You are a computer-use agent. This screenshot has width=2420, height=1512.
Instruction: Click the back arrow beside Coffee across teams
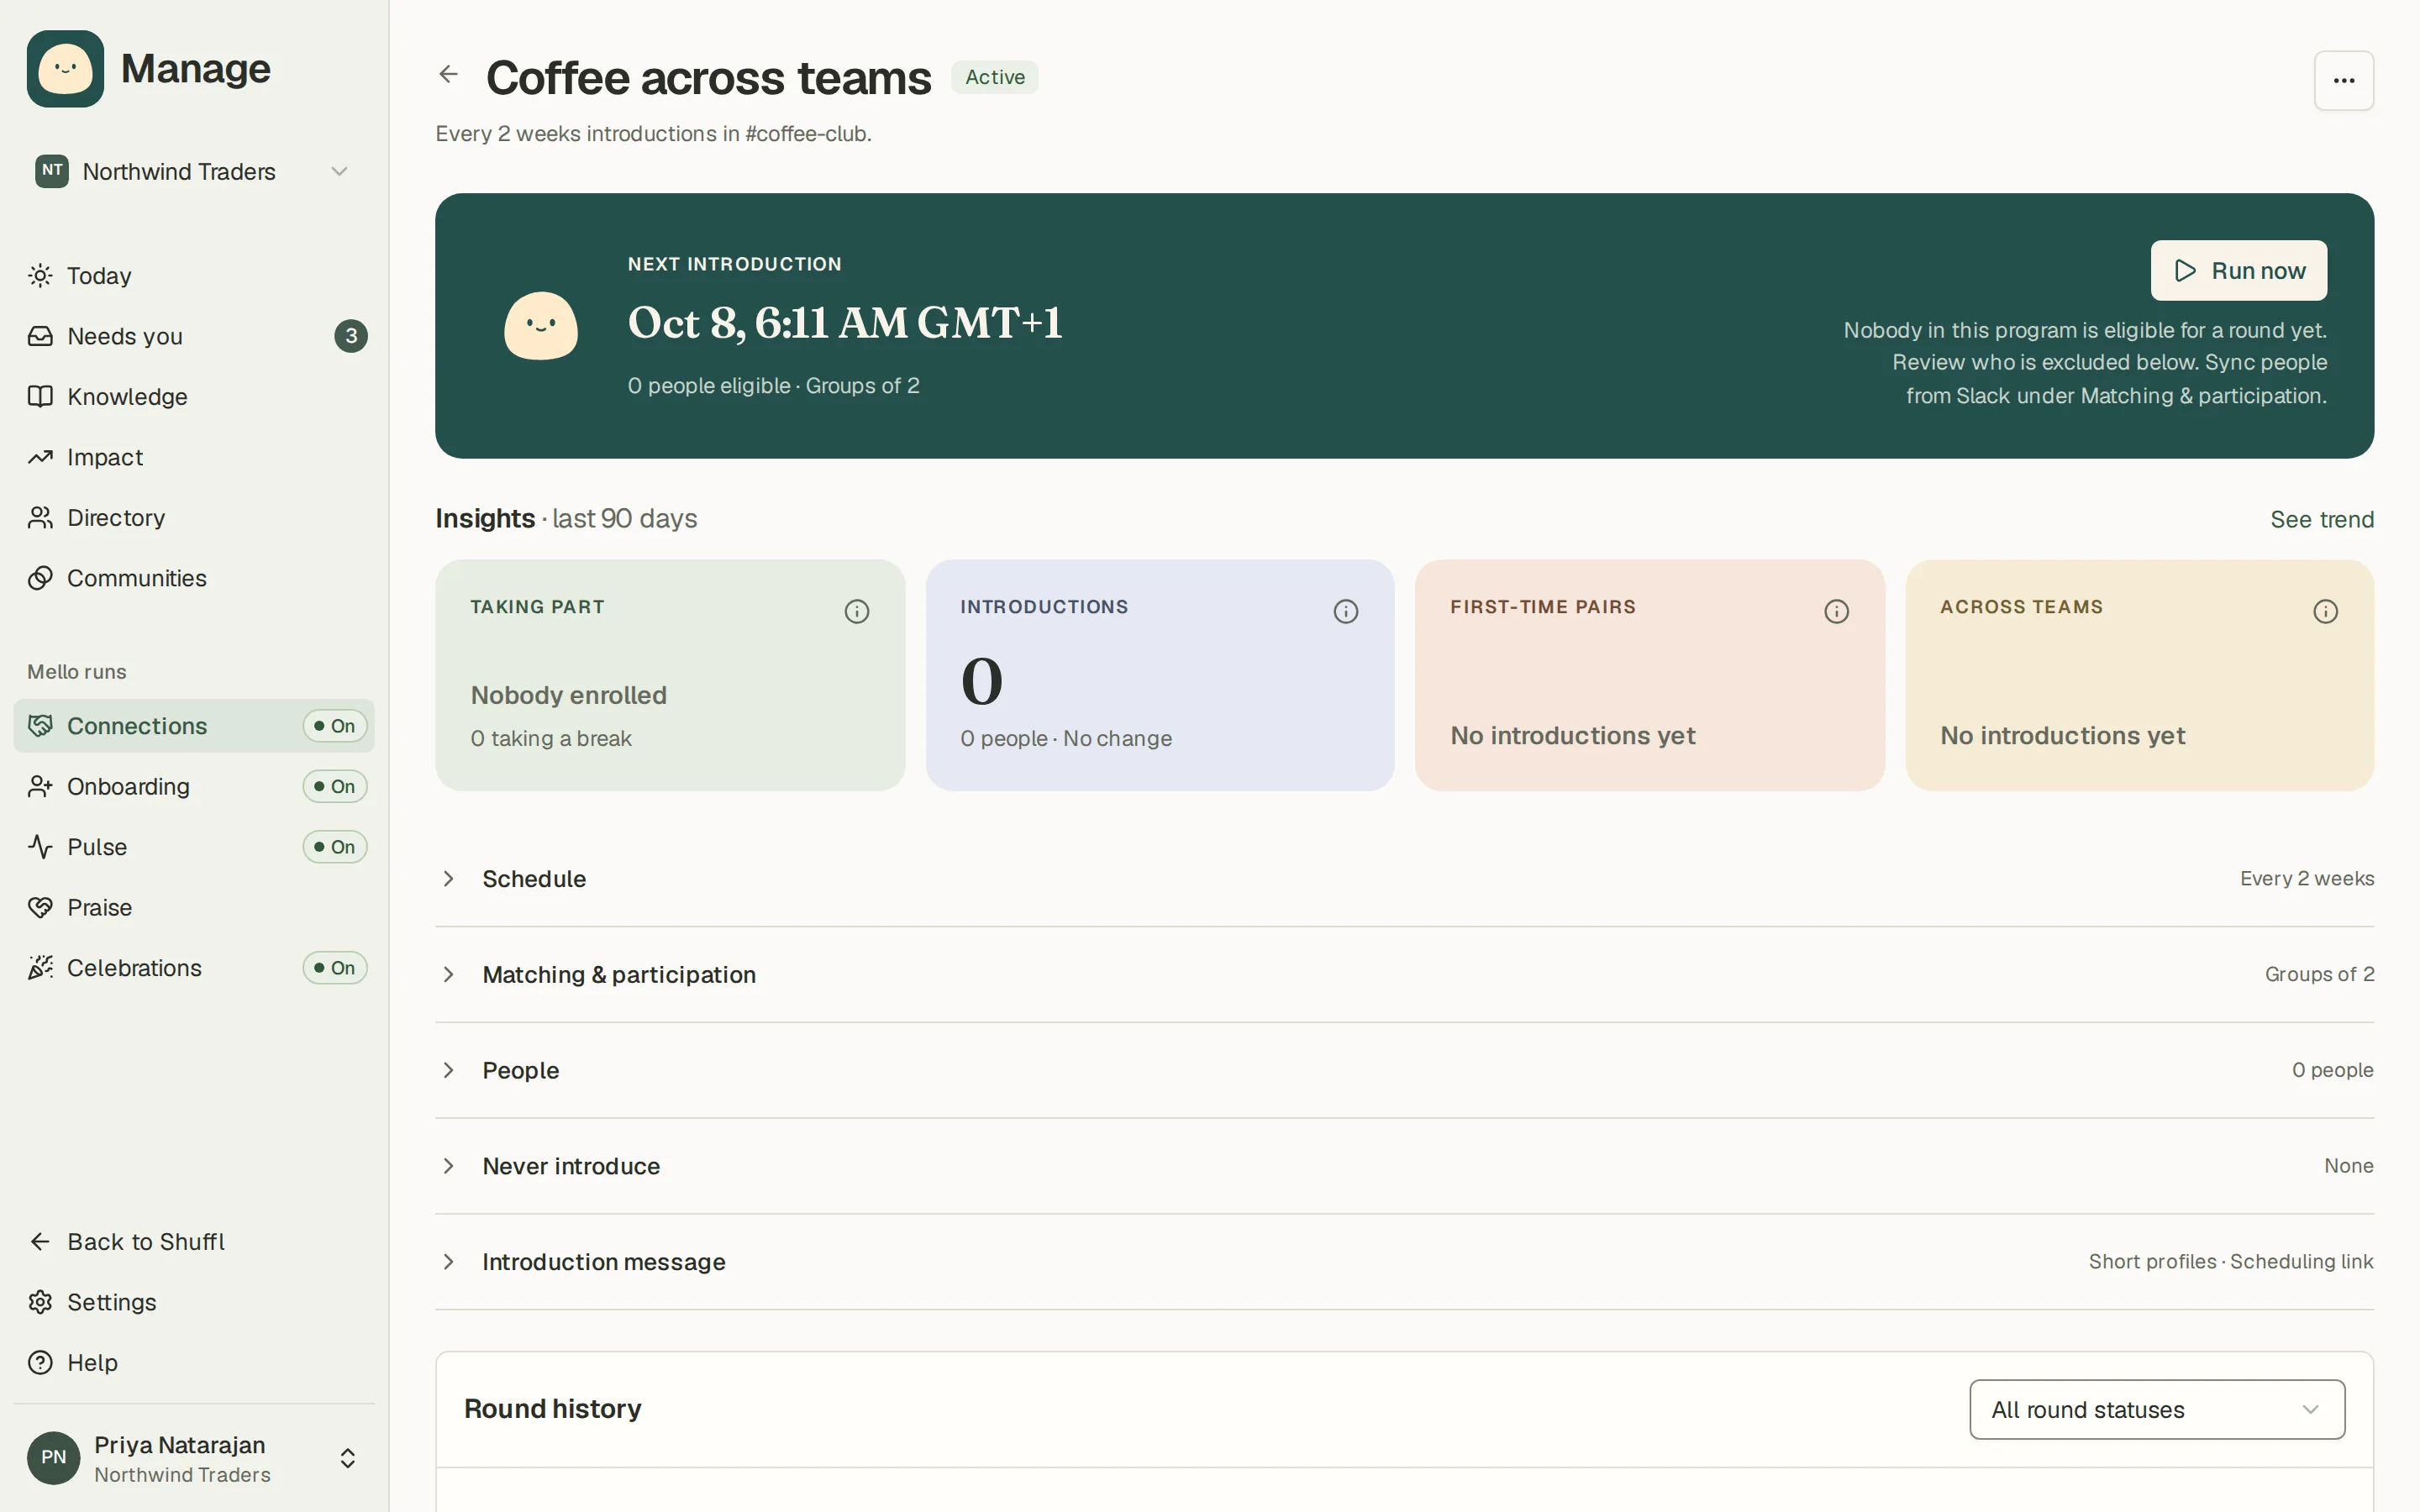(448, 75)
